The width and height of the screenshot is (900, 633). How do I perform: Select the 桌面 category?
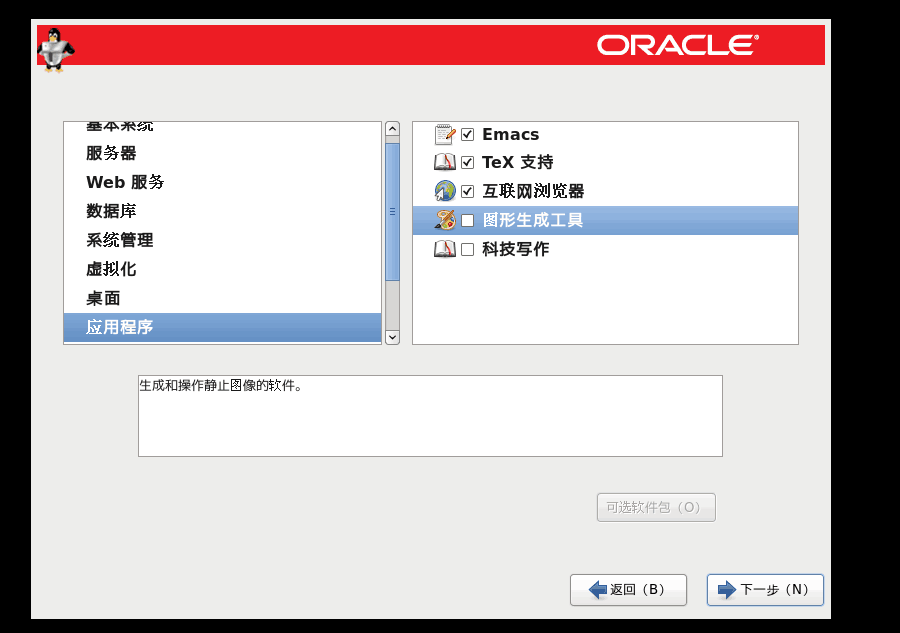(103, 298)
